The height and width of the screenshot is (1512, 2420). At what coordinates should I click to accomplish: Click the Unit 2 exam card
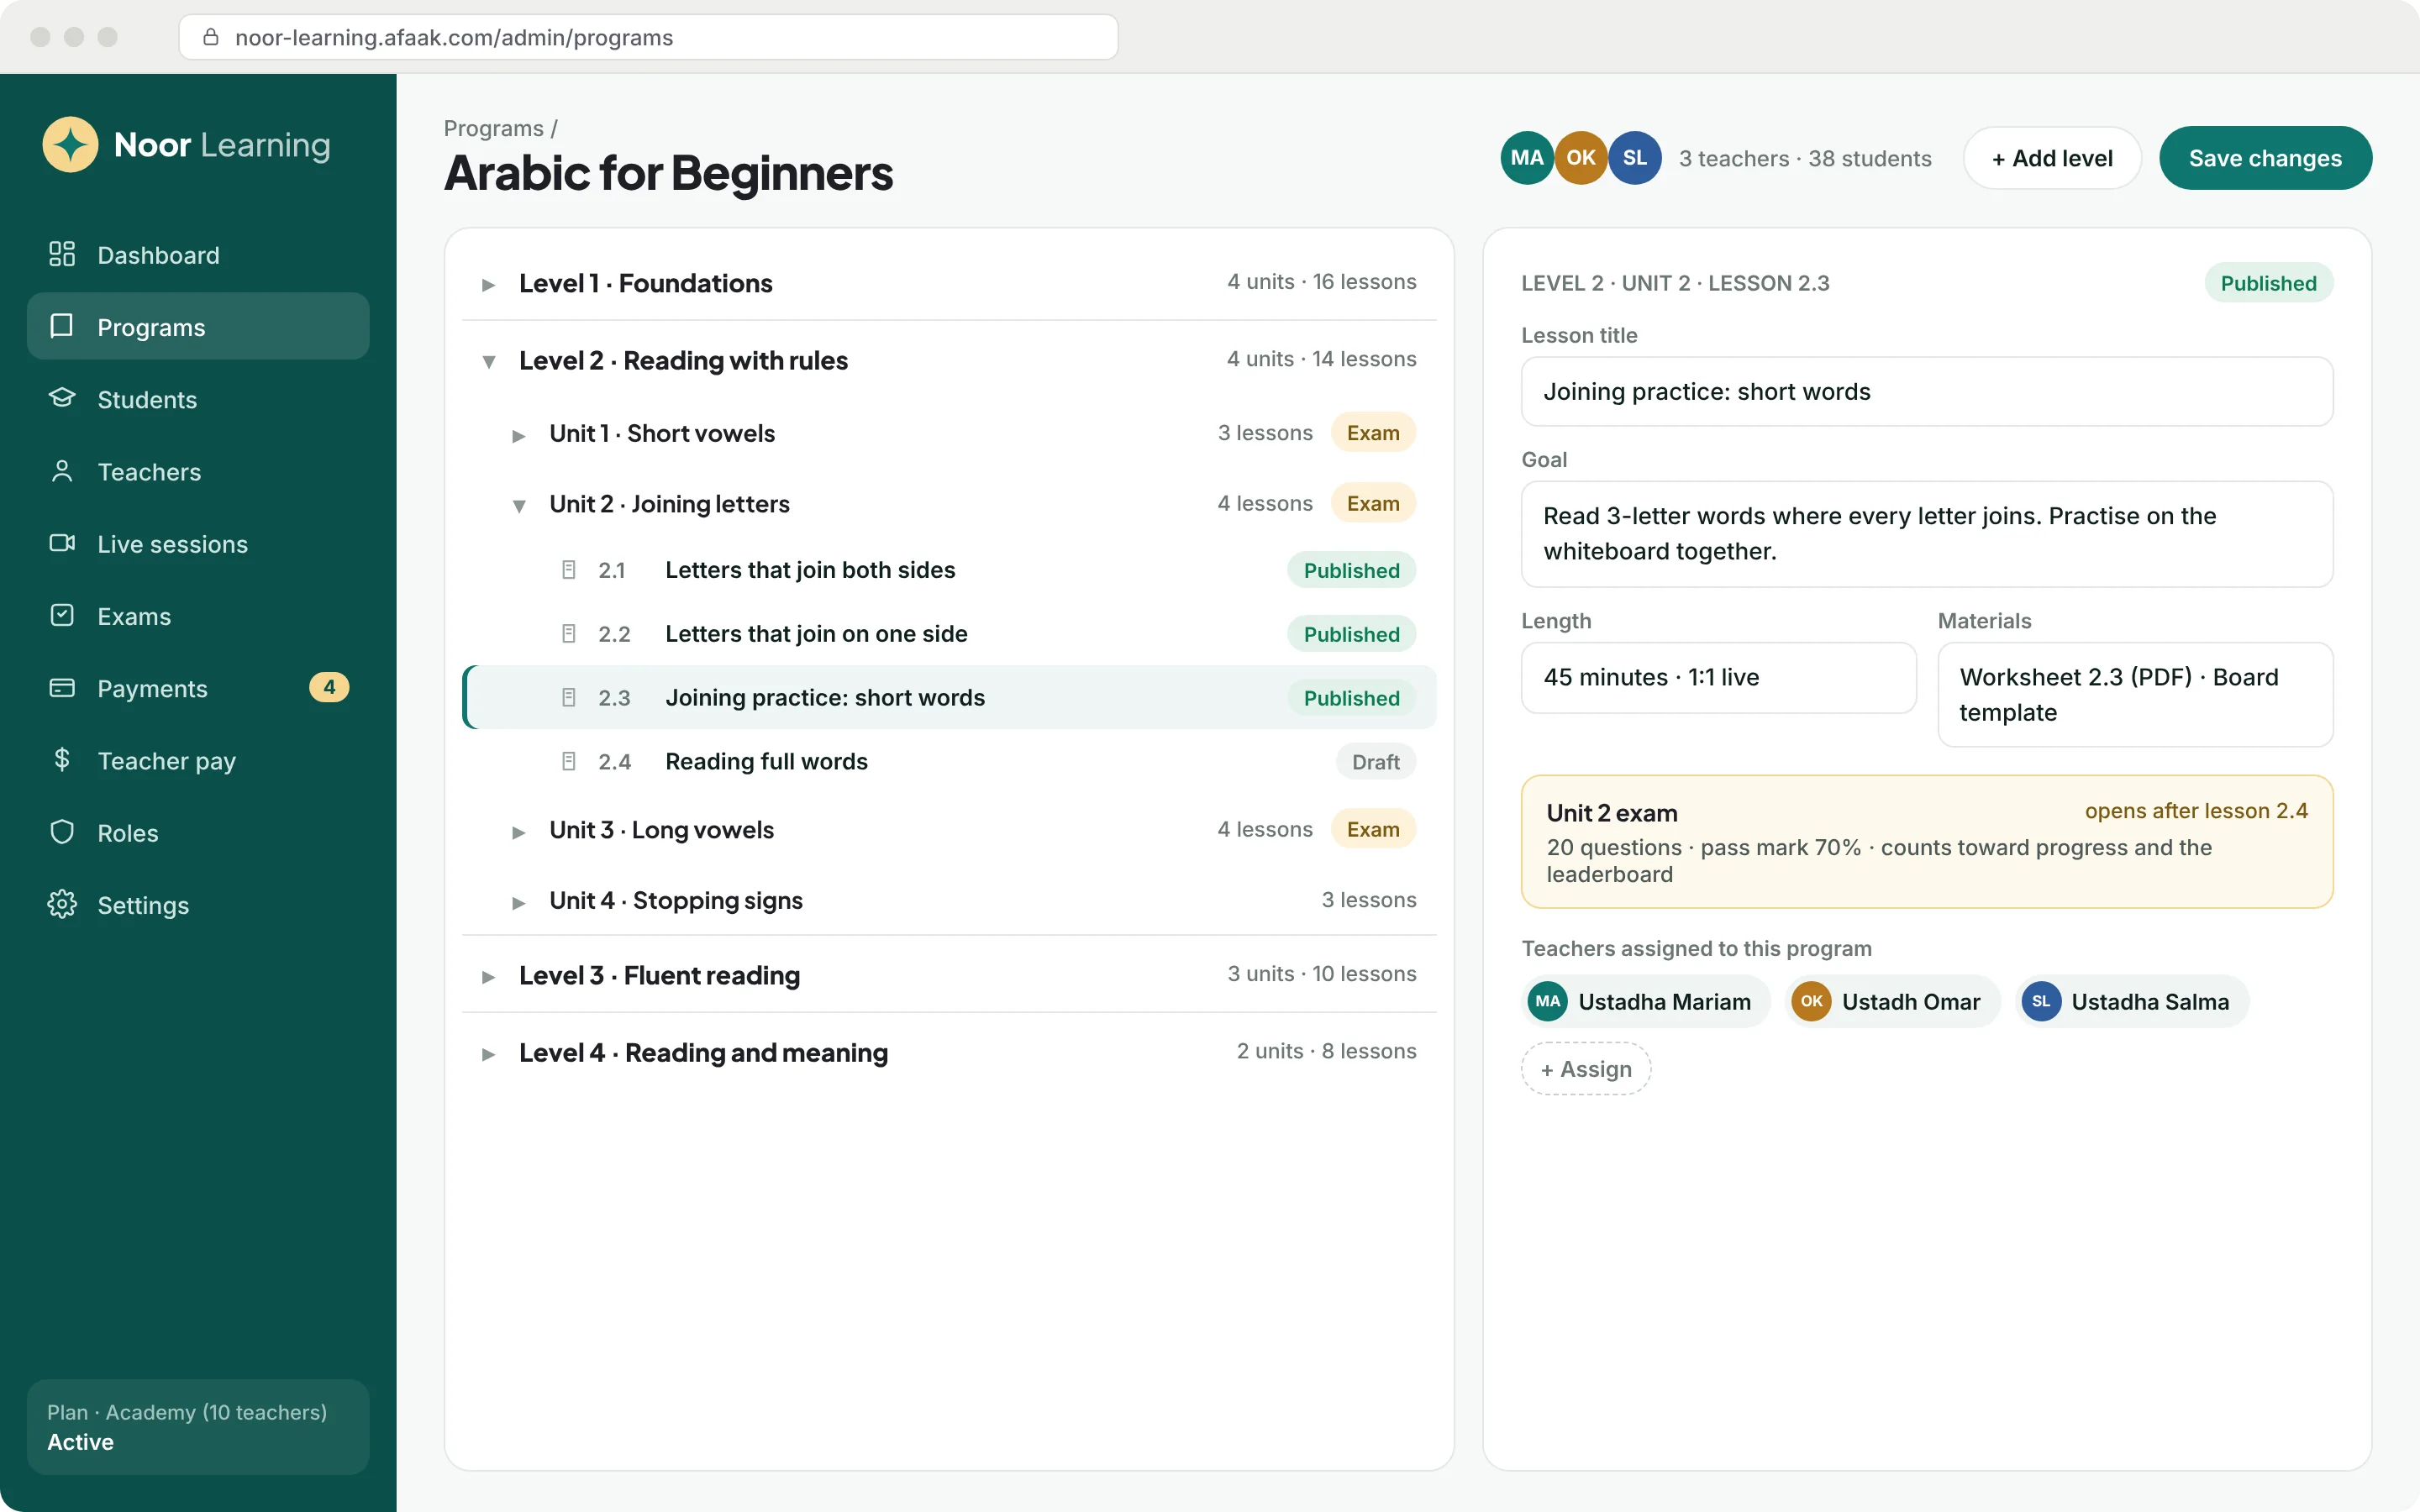click(1927, 842)
